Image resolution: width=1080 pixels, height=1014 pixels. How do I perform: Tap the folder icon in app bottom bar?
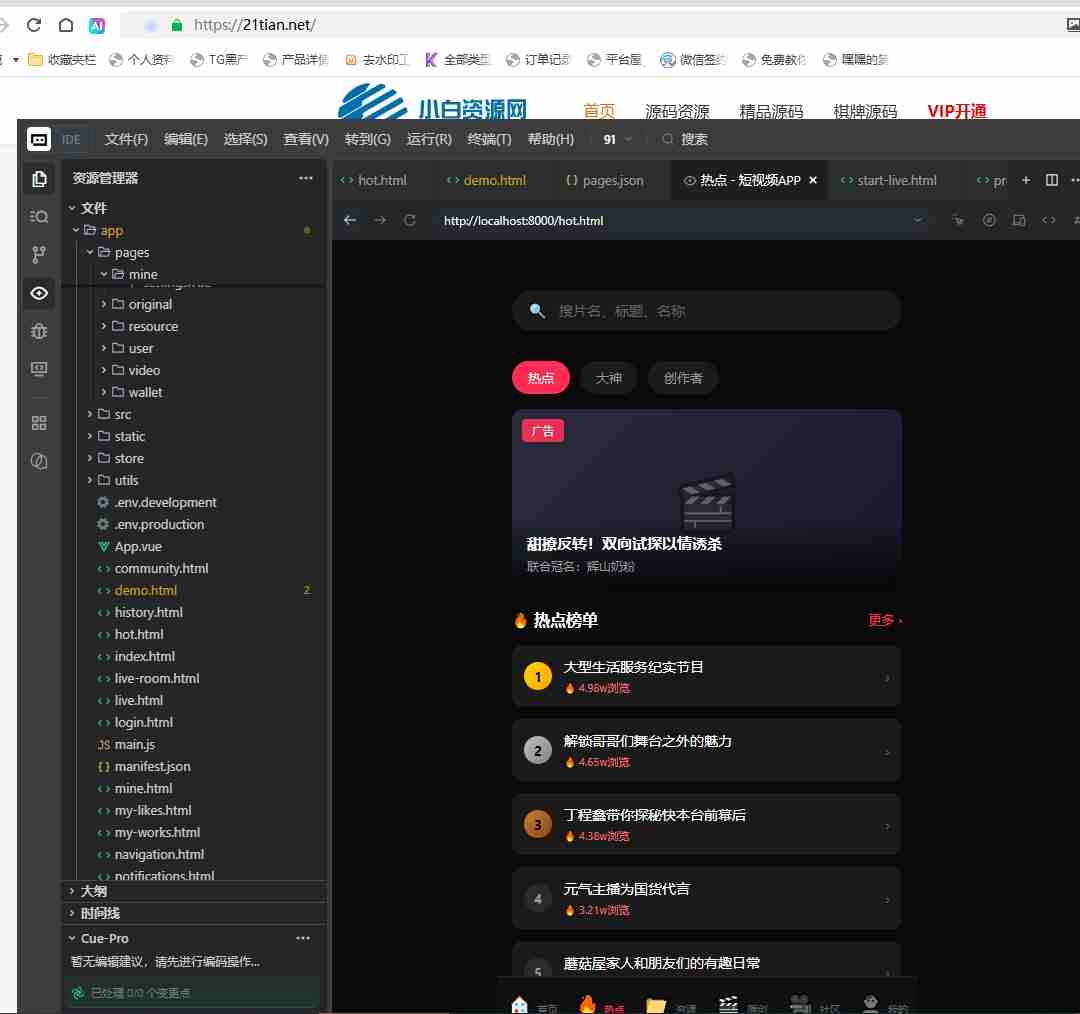pos(656,1006)
